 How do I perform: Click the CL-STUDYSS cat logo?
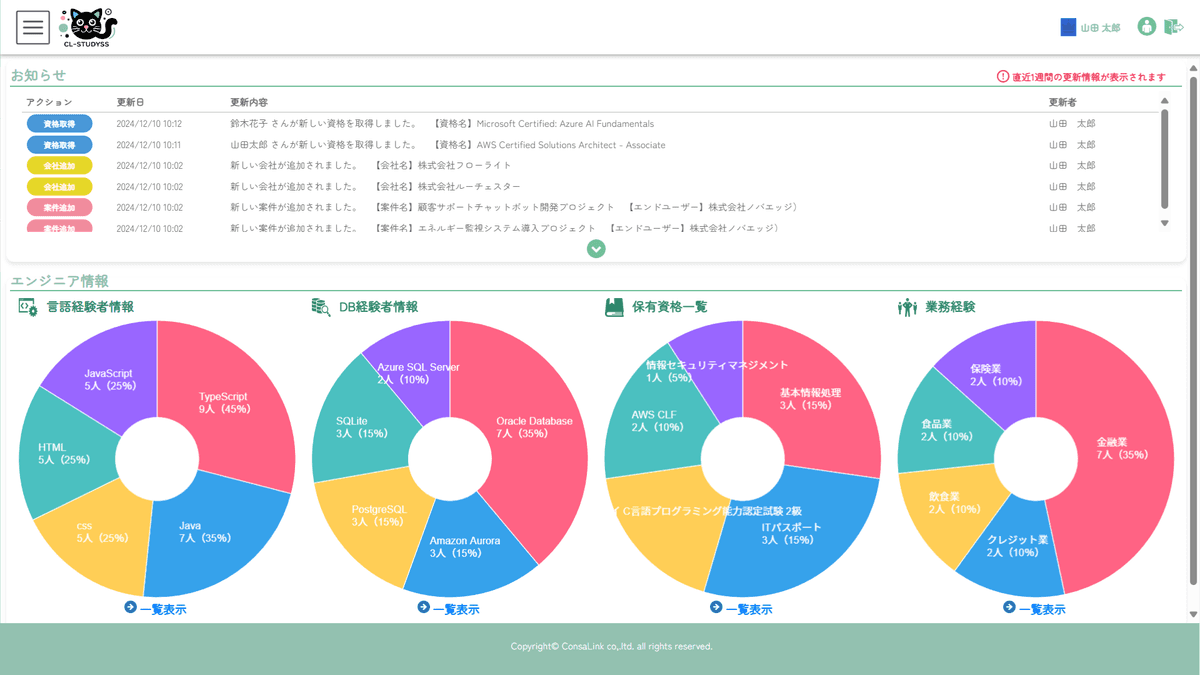click(x=88, y=27)
